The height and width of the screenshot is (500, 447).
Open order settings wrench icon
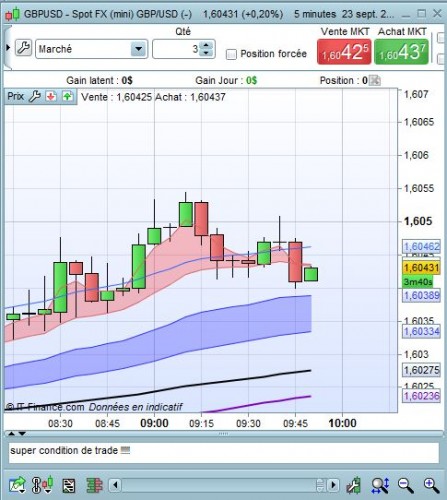(23, 48)
